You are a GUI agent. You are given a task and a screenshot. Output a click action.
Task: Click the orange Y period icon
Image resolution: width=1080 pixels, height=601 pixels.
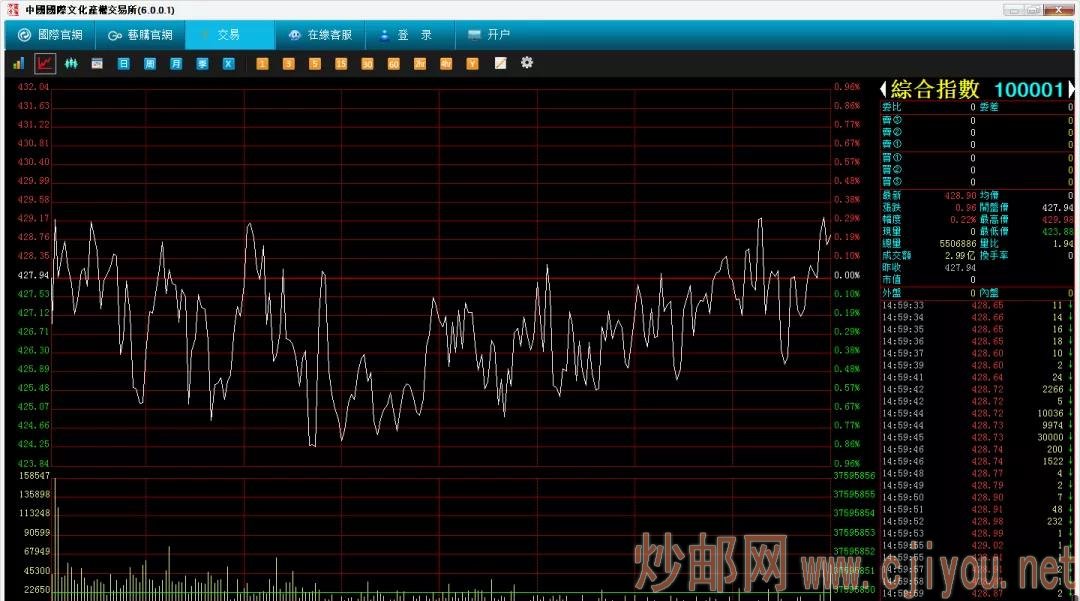pyautogui.click(x=472, y=63)
